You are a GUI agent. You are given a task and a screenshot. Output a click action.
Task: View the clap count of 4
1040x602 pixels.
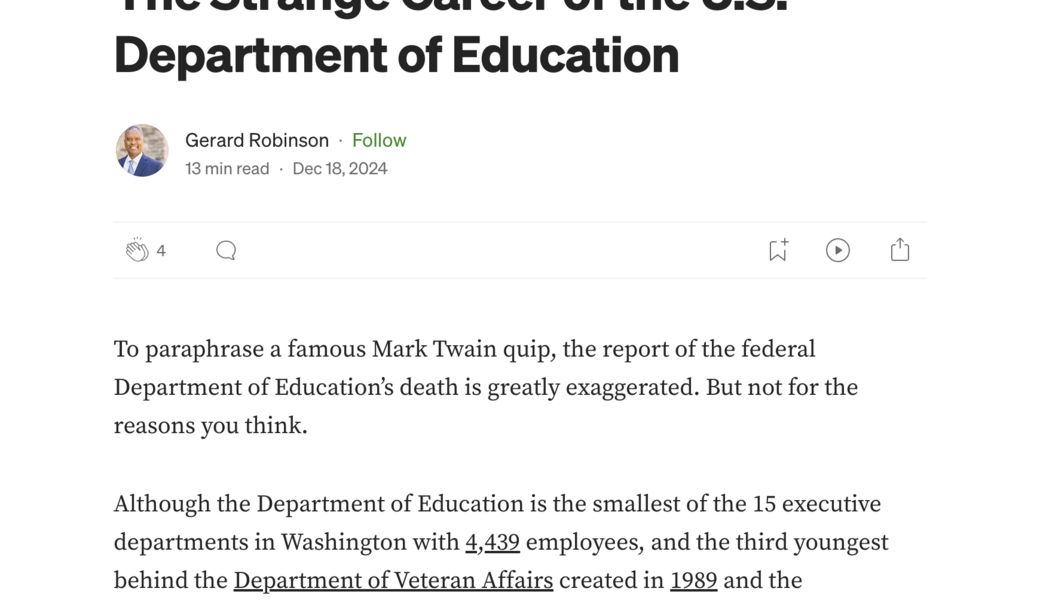(x=161, y=251)
